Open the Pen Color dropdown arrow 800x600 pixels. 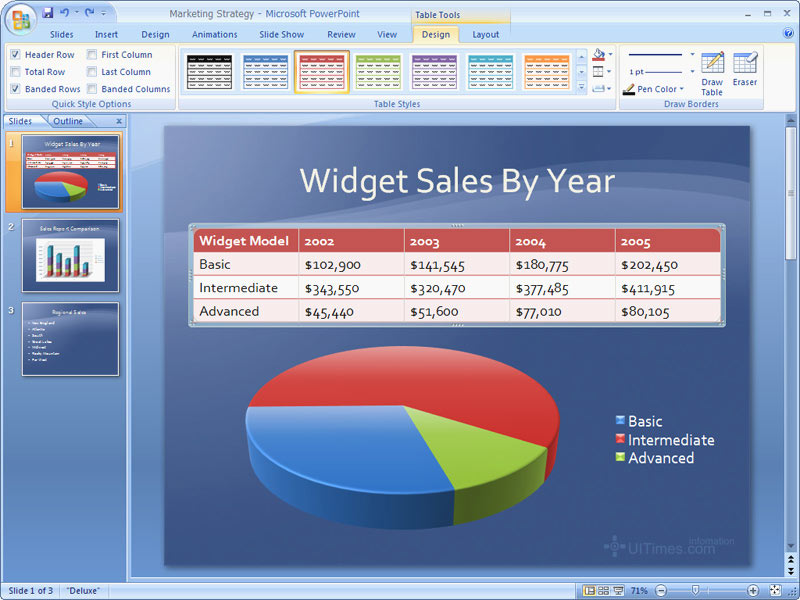pyautogui.click(x=682, y=89)
